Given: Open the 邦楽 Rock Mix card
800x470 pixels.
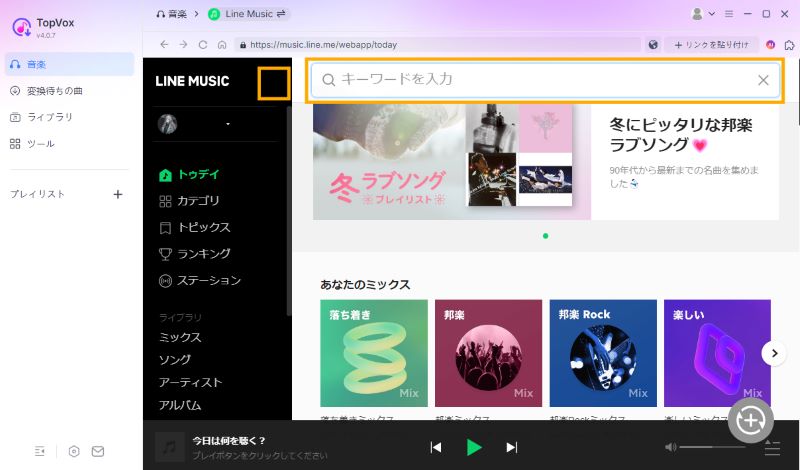Looking at the screenshot, I should click(603, 353).
